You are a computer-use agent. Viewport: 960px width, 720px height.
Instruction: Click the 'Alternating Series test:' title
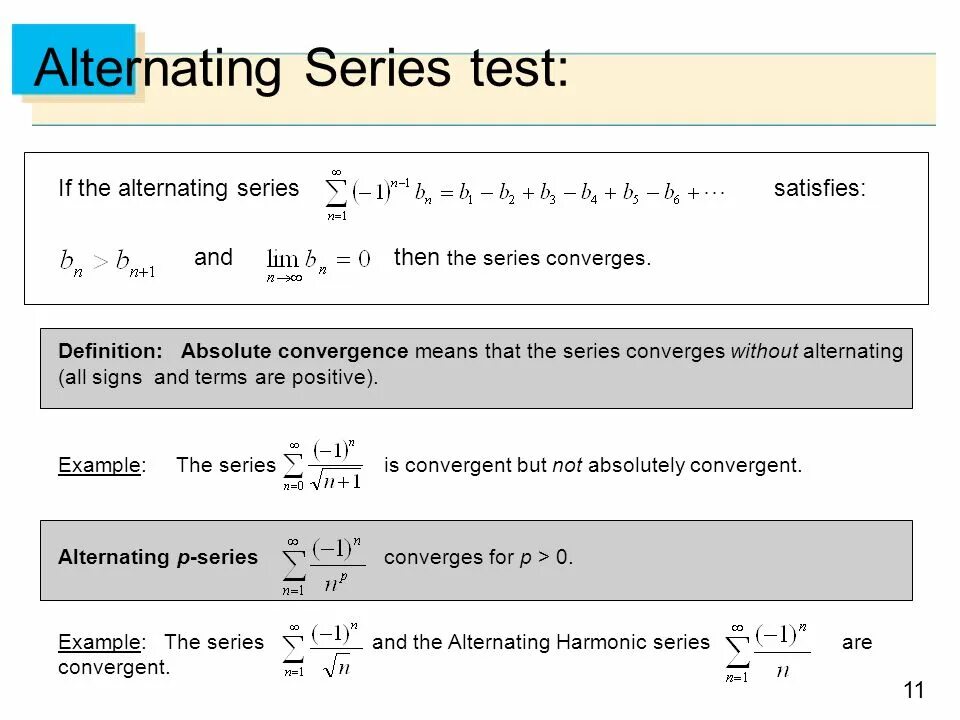(x=301, y=69)
